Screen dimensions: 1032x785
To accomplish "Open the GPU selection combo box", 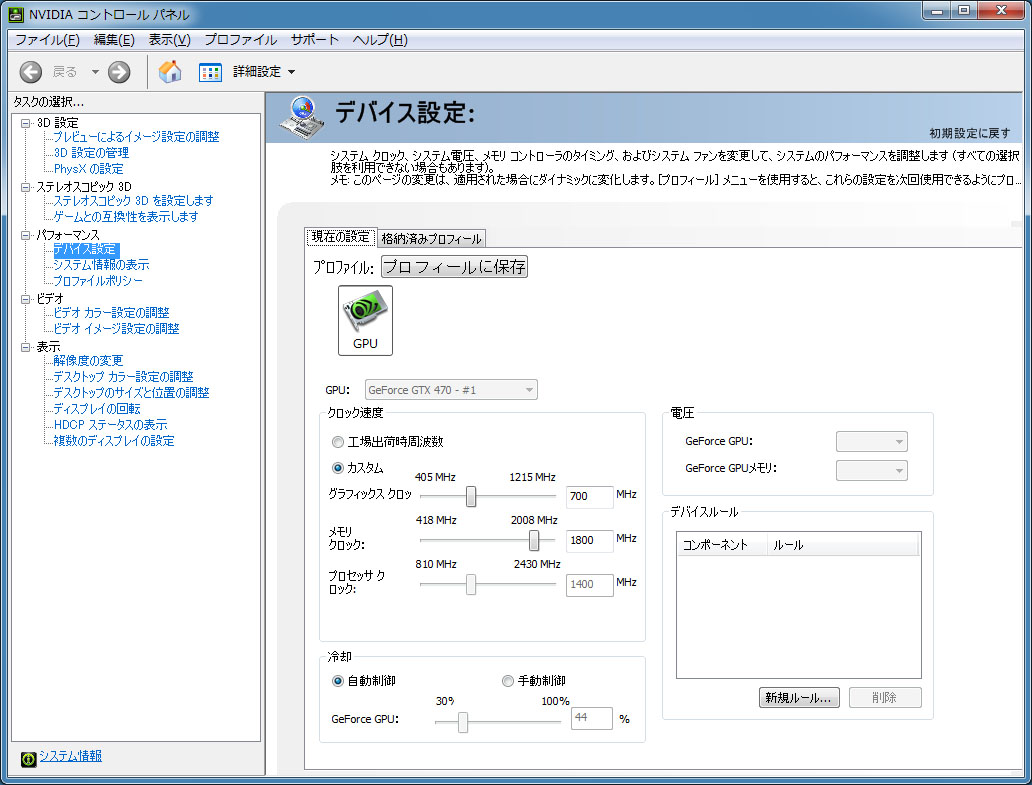I will [451, 390].
